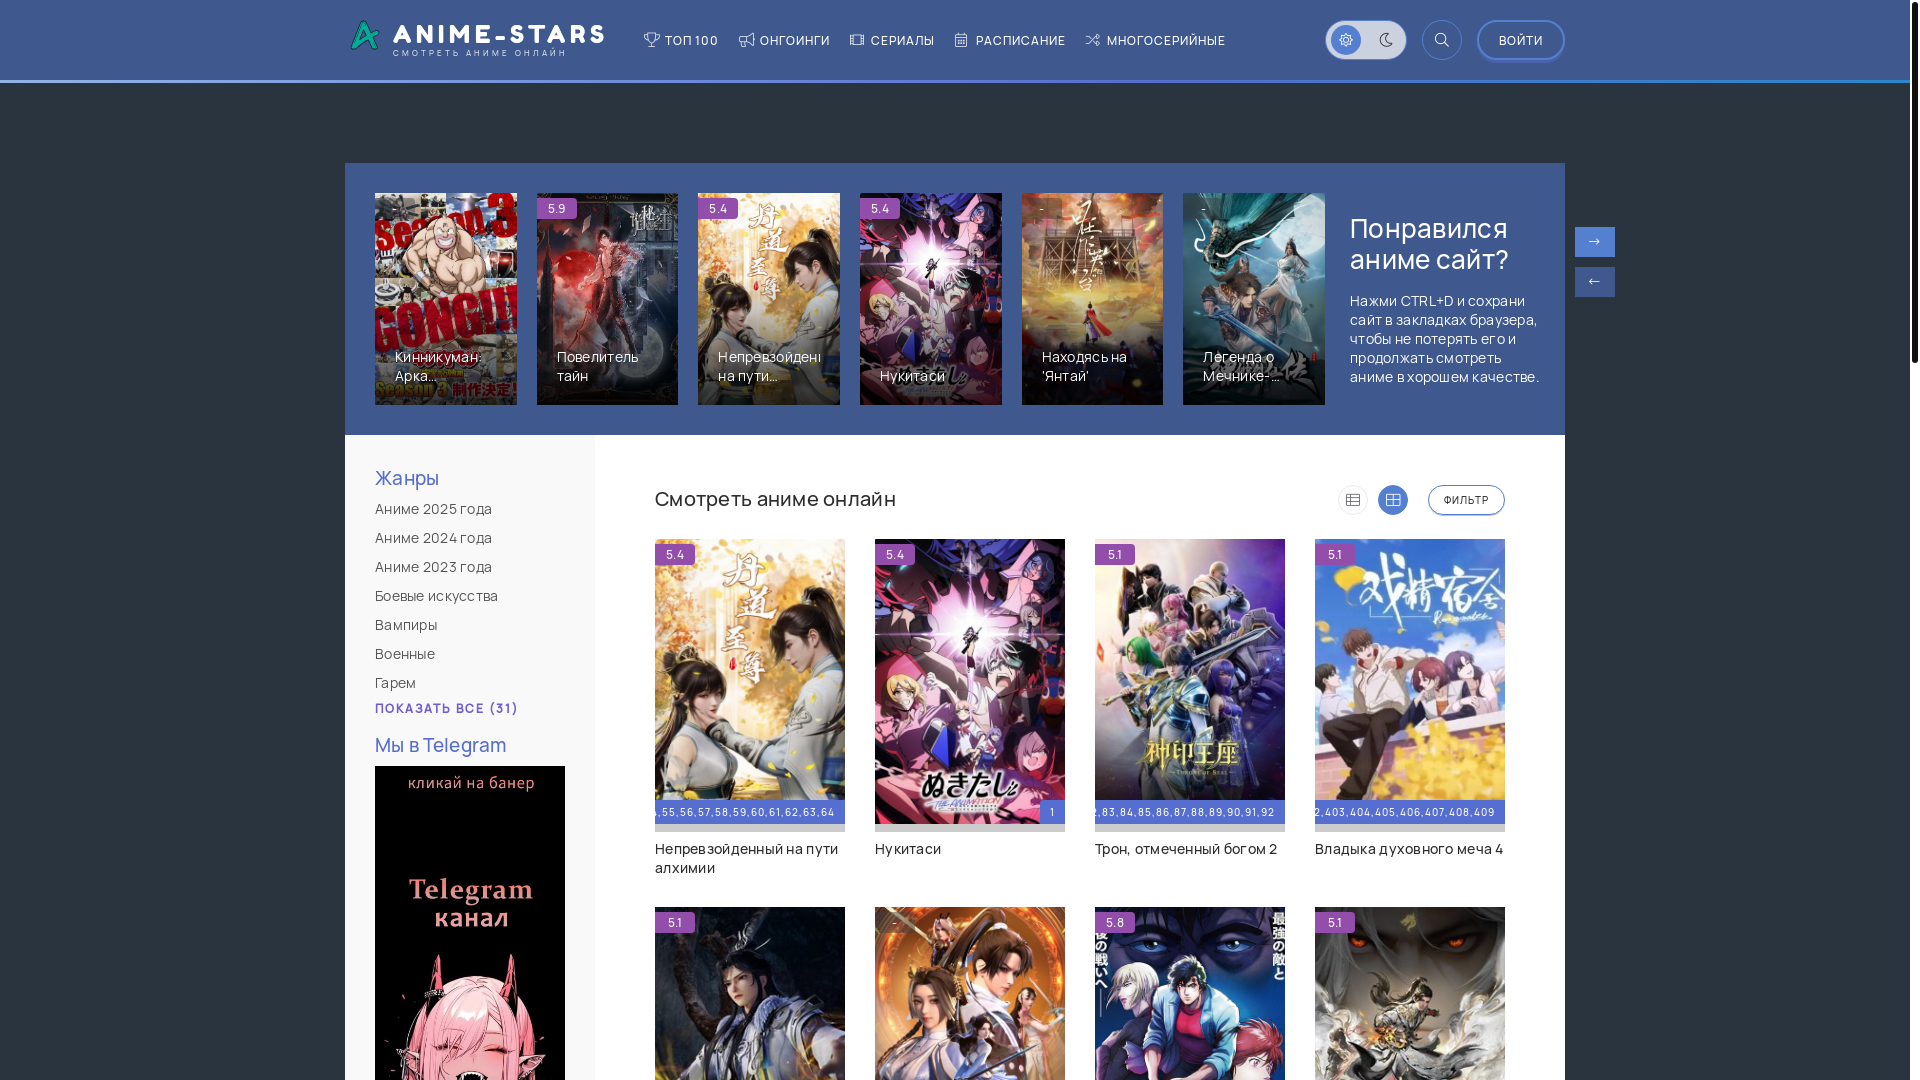1920x1080 pixels.
Task: Switch to dark theme moon icon
Action: (x=1386, y=40)
